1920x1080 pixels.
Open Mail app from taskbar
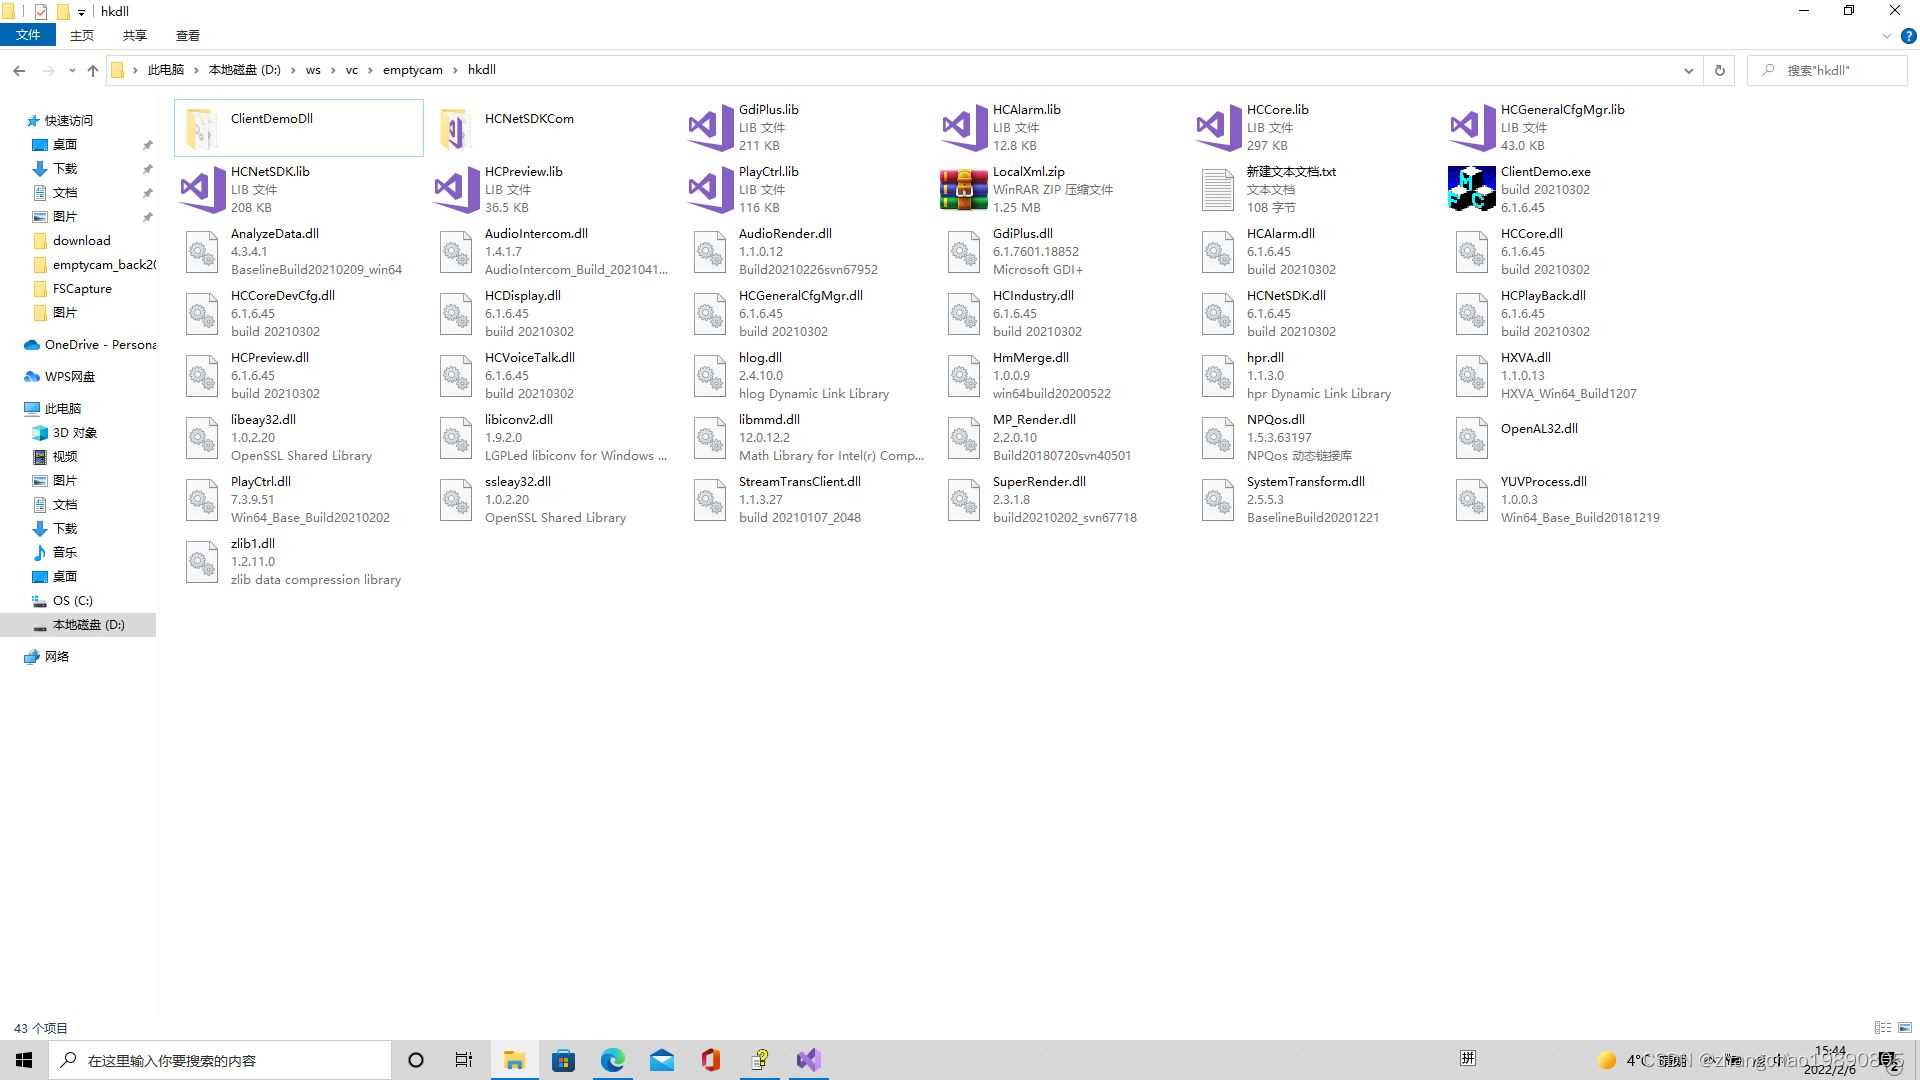point(662,1060)
